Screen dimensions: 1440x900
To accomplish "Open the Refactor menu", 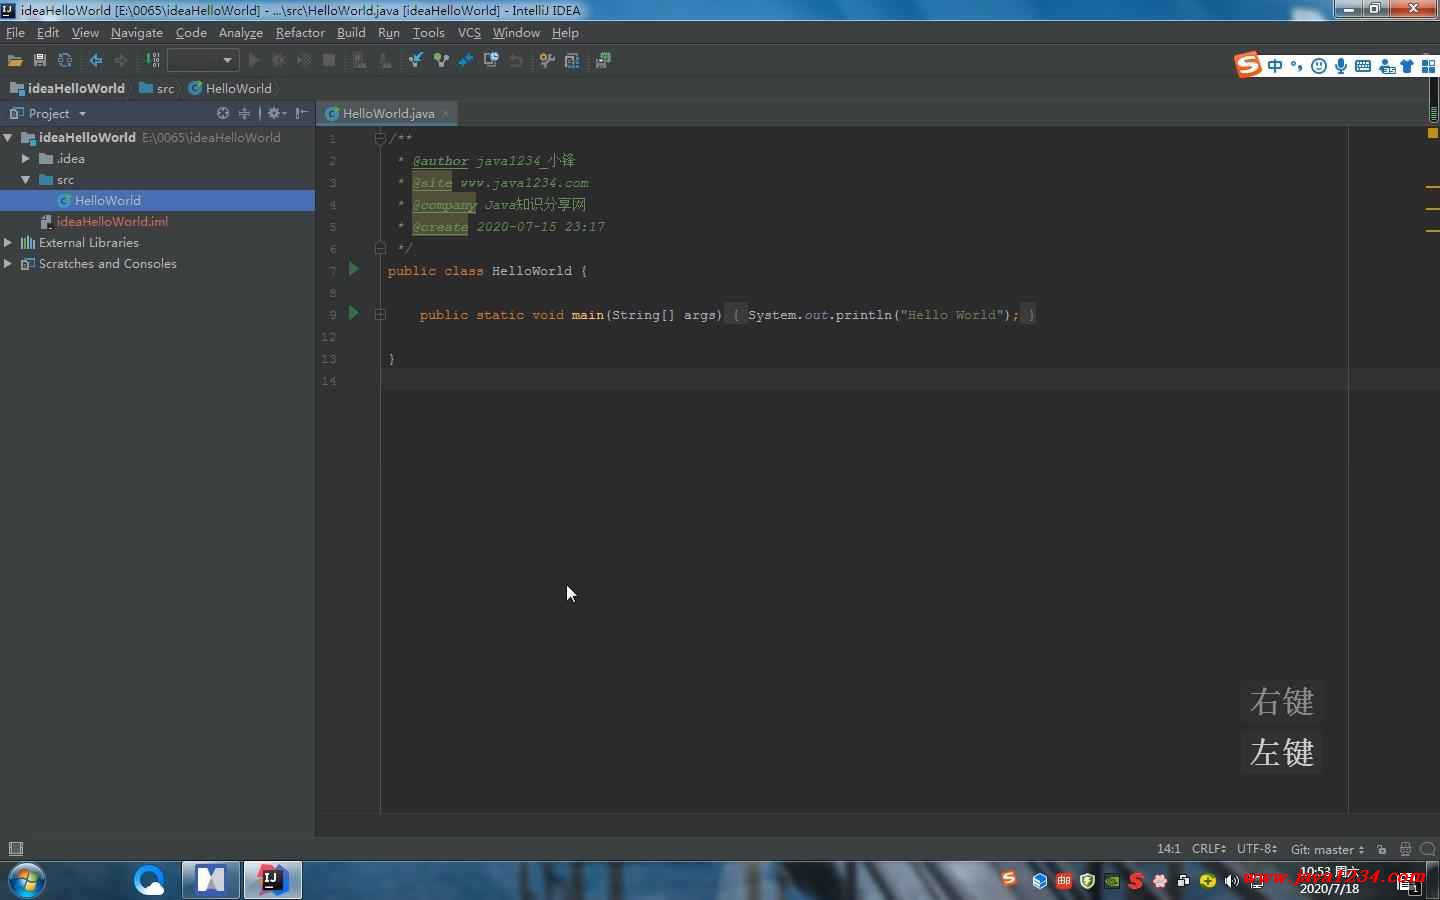I will [300, 33].
